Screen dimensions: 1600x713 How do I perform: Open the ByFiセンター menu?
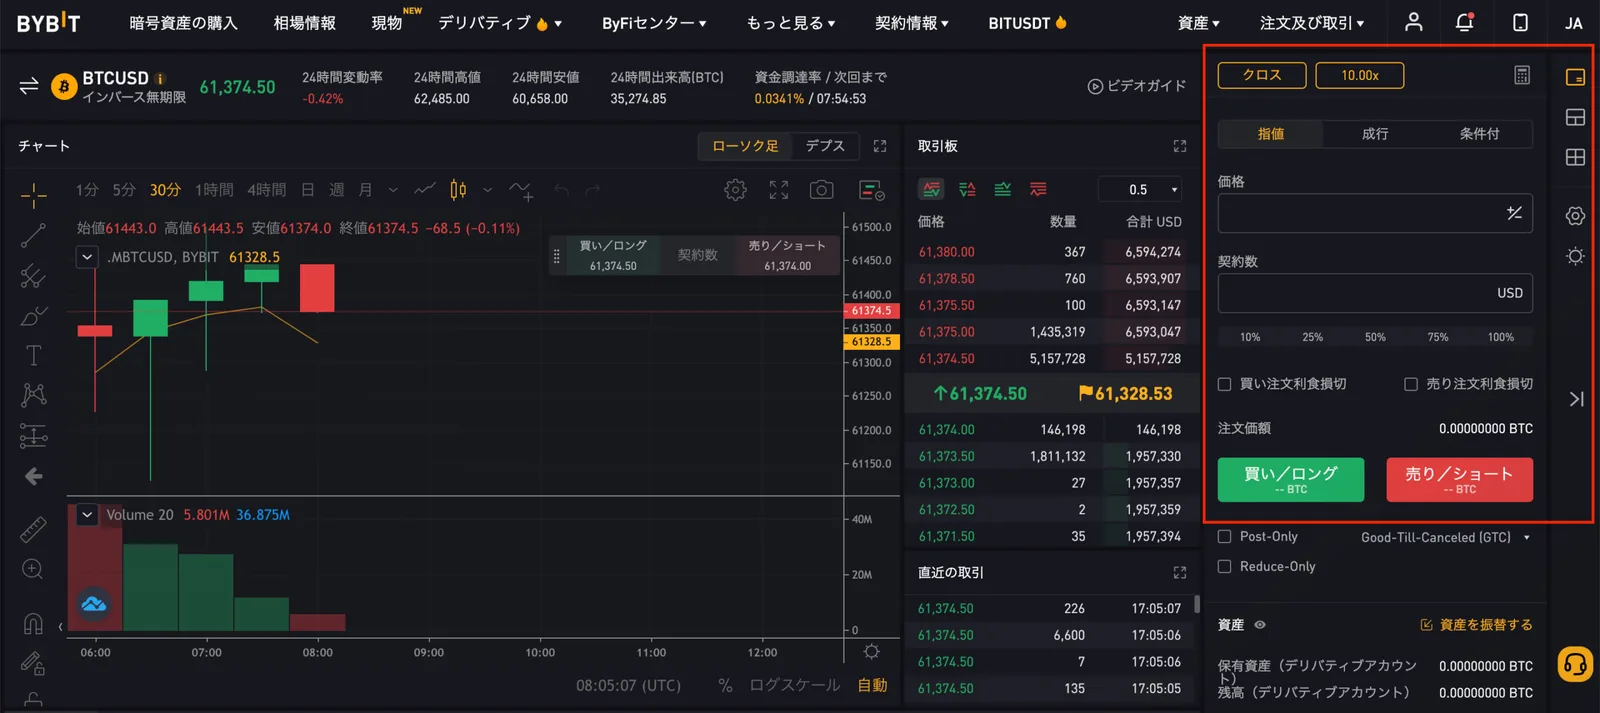pos(654,22)
